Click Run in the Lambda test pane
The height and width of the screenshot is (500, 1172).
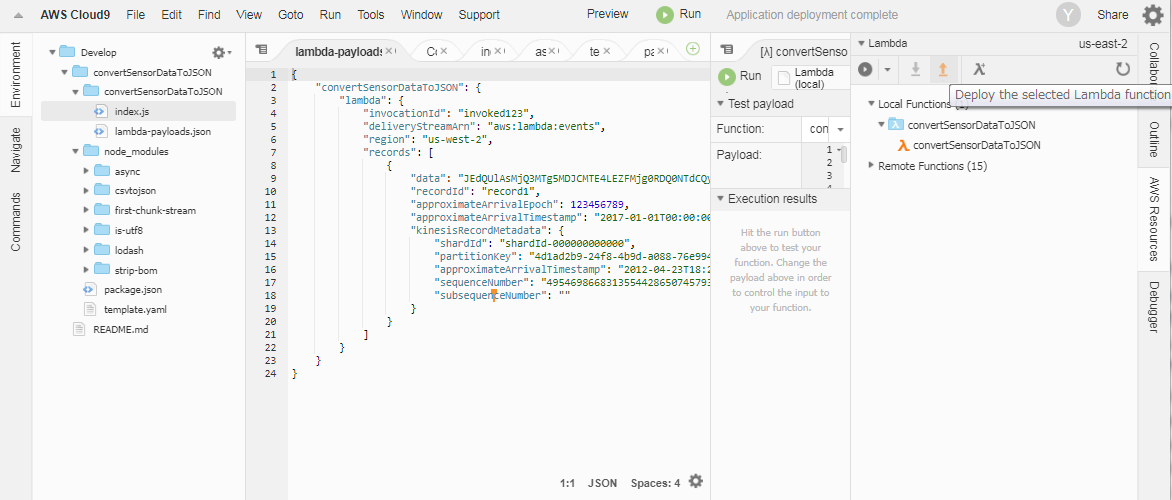[740, 76]
